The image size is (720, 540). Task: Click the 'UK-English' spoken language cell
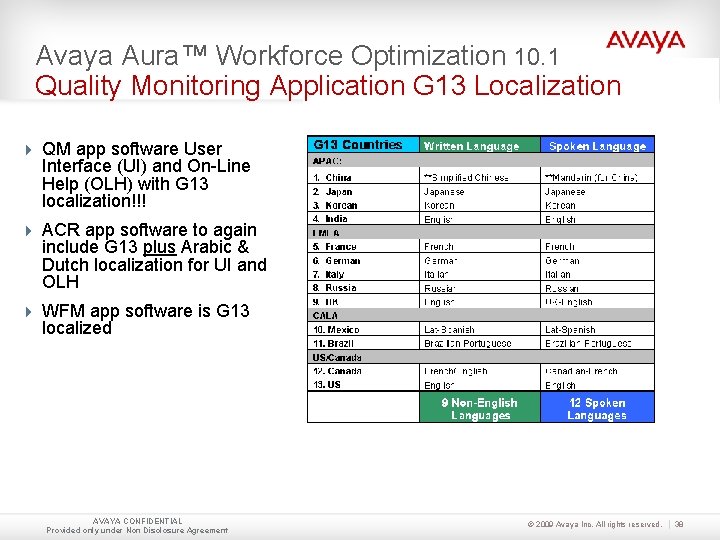pyautogui.click(x=597, y=302)
